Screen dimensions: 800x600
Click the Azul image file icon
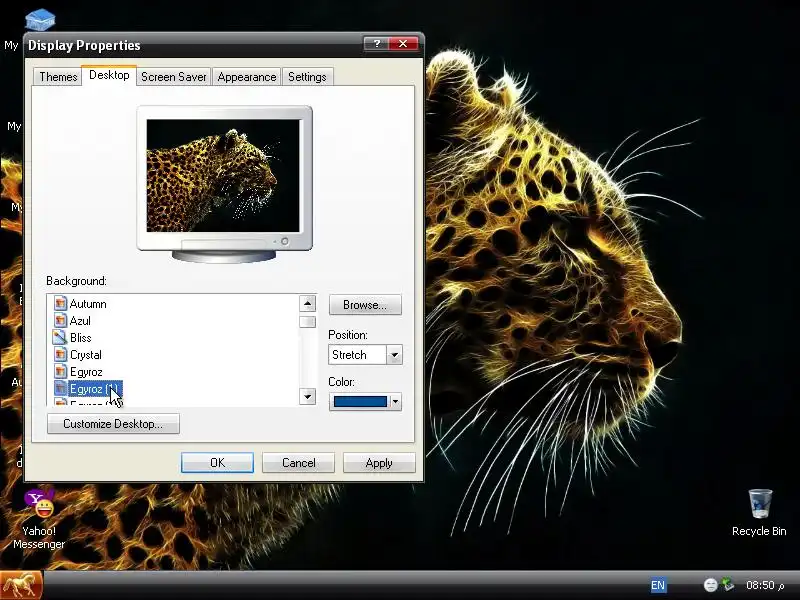pyautogui.click(x=60, y=320)
